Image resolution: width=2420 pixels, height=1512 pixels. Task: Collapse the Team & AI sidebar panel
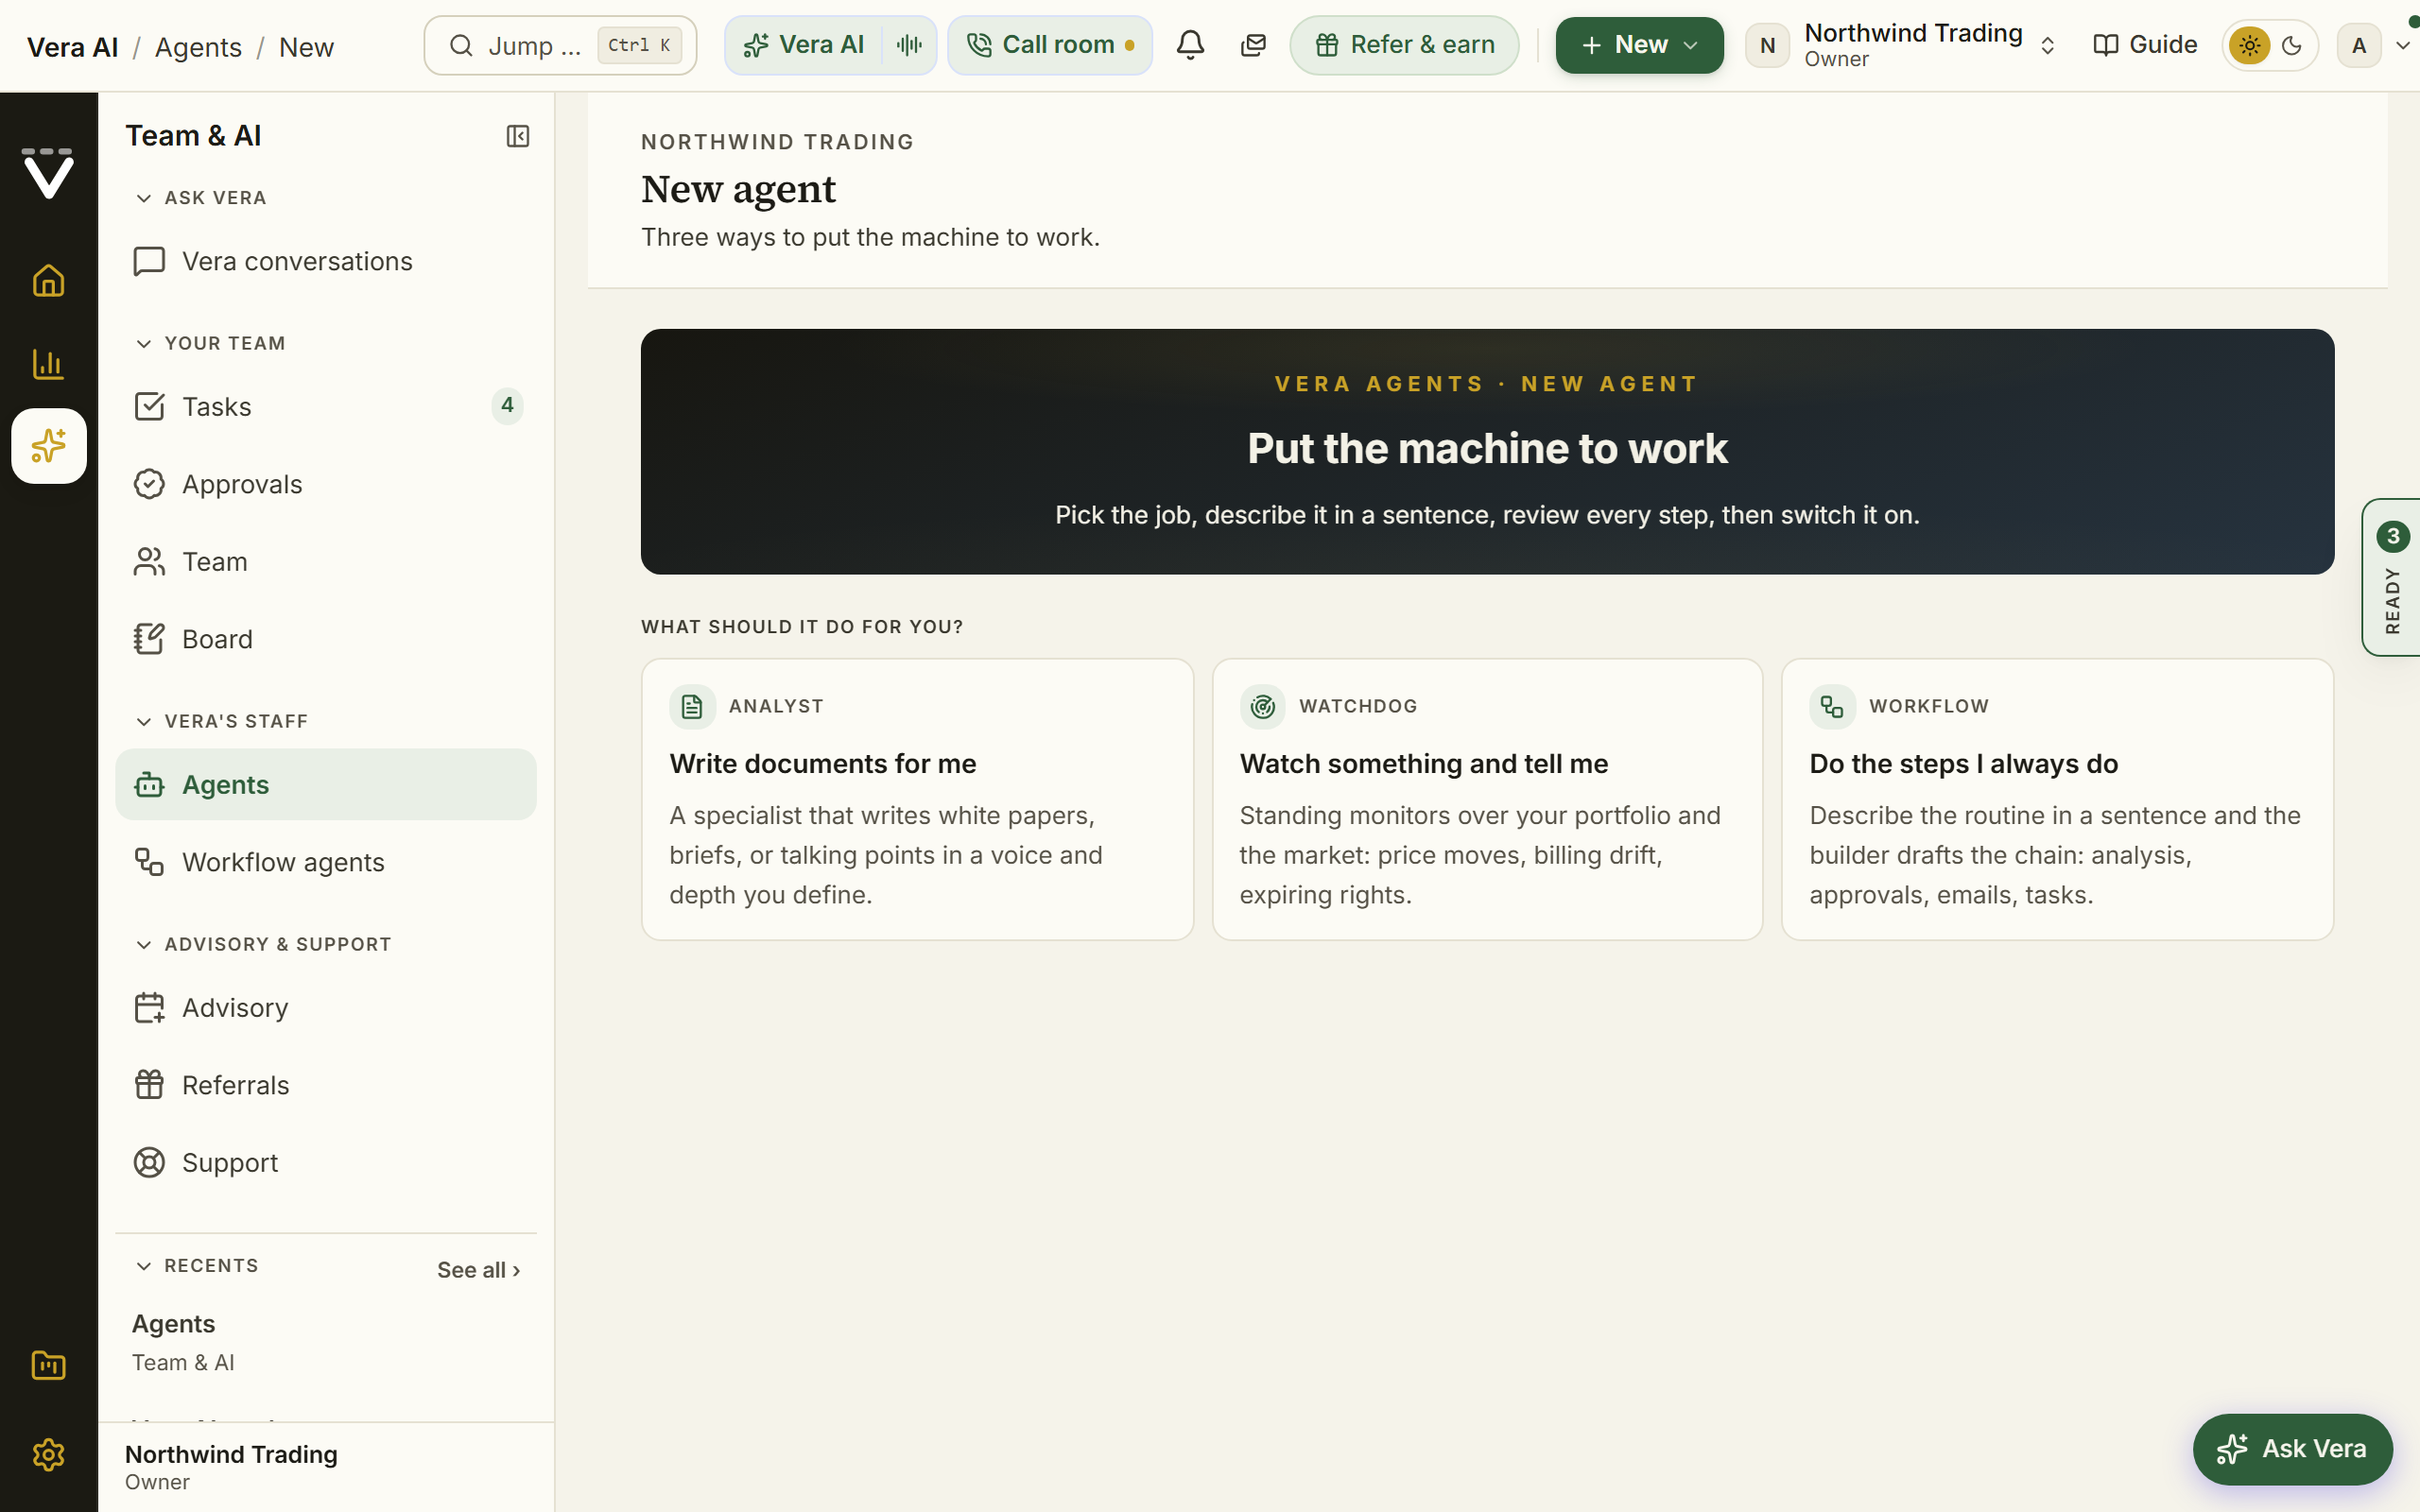[518, 136]
